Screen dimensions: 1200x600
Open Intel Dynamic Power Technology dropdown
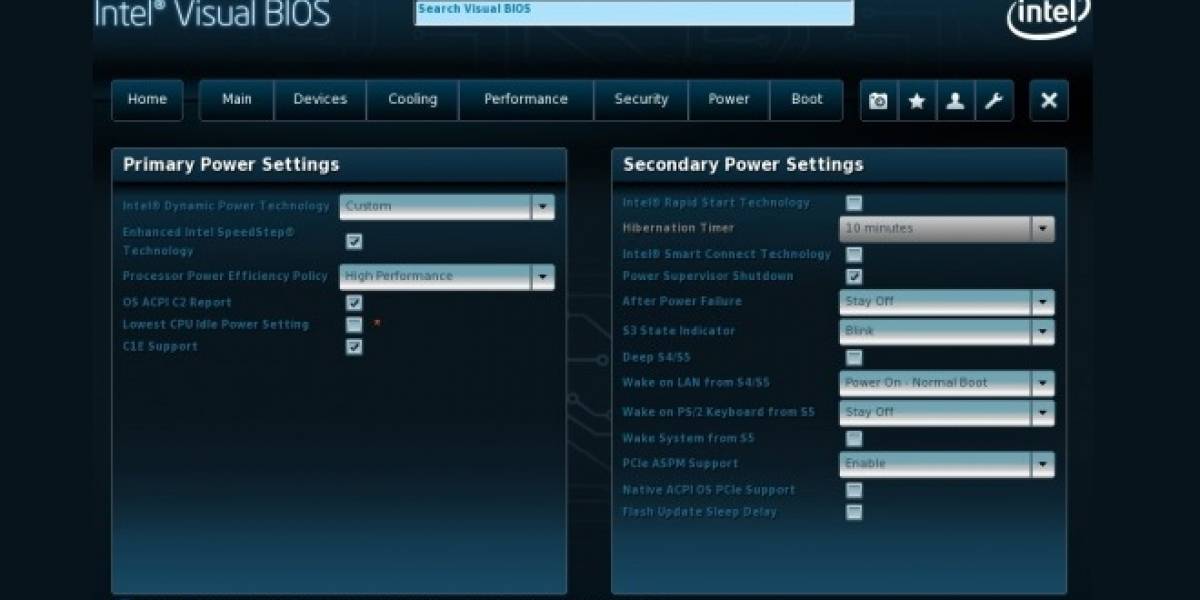pos(447,207)
